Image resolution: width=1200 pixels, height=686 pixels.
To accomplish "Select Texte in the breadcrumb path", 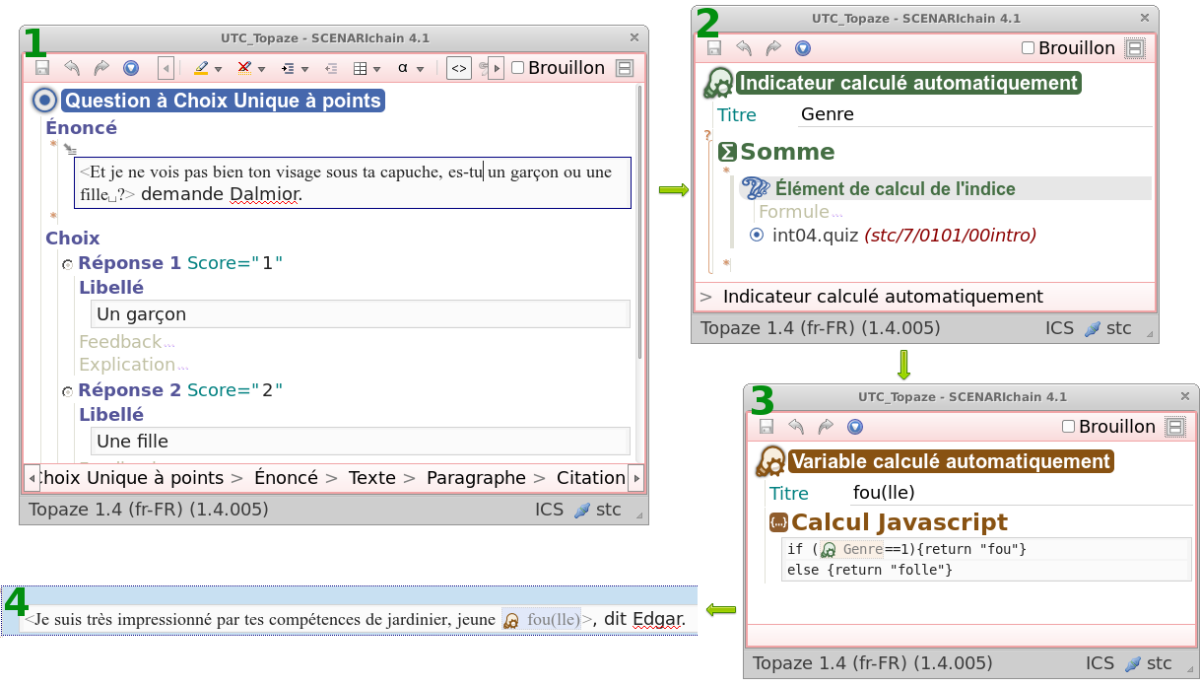I will pyautogui.click(x=372, y=478).
